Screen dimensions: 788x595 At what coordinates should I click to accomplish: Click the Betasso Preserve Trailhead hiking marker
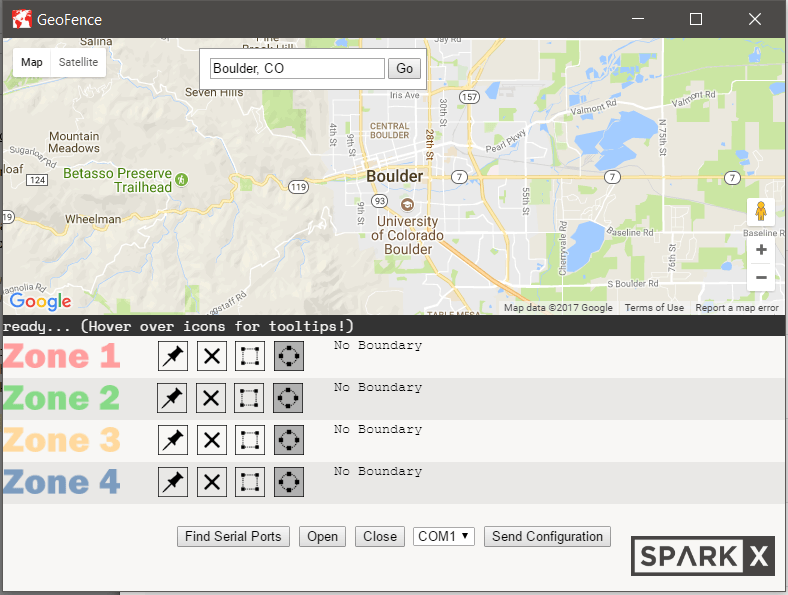[181, 179]
